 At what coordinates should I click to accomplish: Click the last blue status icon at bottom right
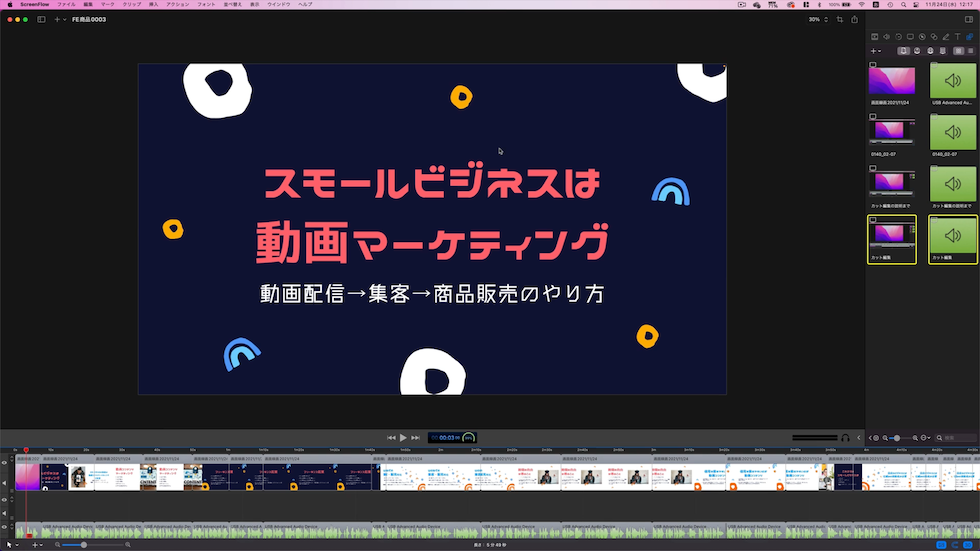click(x=968, y=545)
